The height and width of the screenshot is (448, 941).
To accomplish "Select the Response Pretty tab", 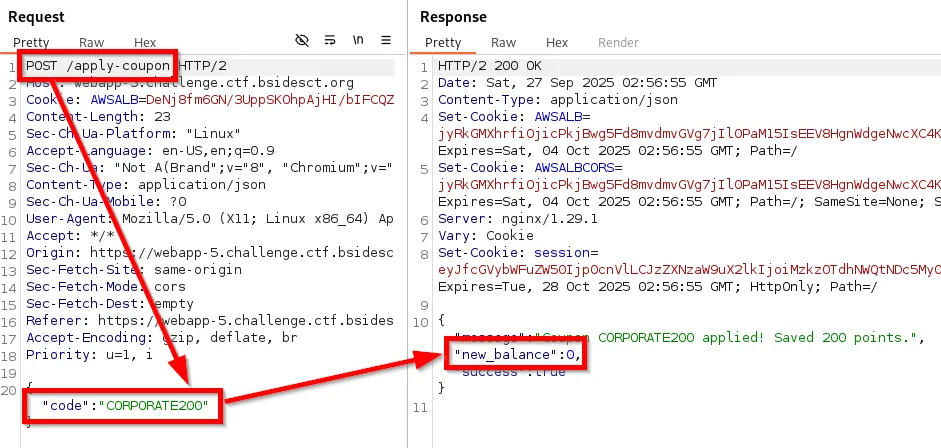I will pyautogui.click(x=443, y=43).
